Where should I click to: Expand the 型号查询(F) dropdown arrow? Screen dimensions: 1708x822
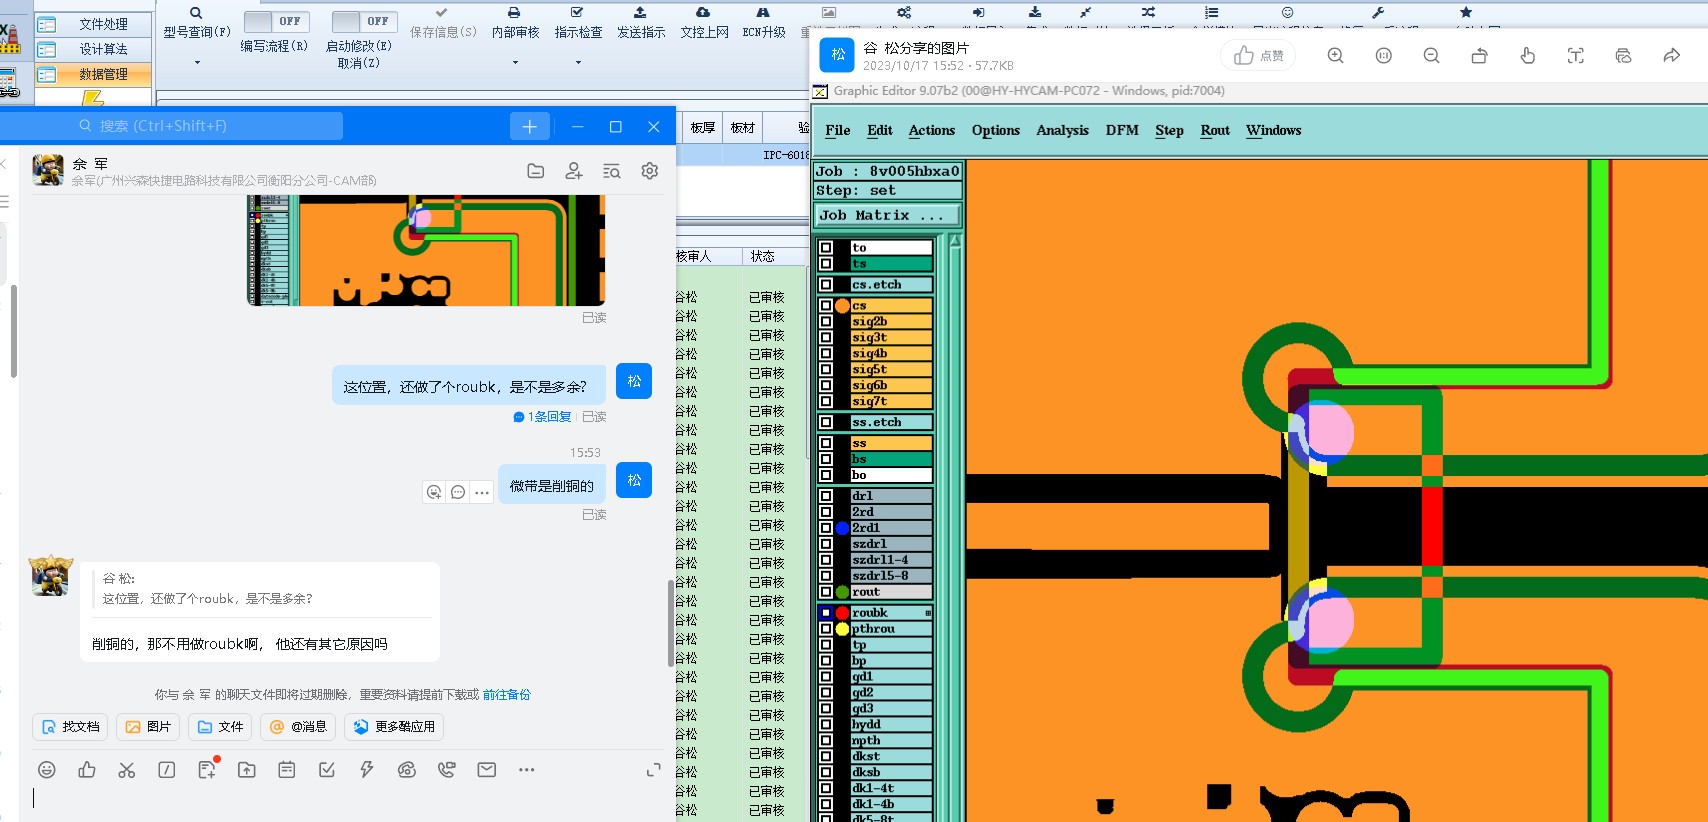pos(197,63)
